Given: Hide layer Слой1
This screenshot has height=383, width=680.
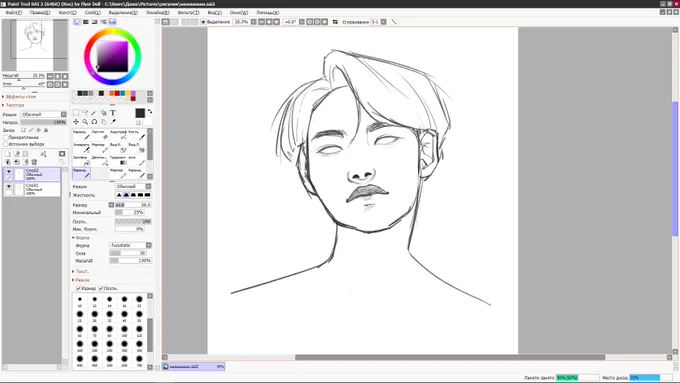Looking at the screenshot, I should tap(9, 187).
